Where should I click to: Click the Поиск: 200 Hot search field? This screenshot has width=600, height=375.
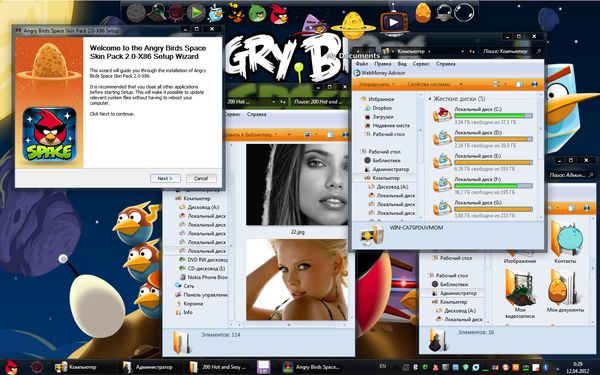tap(319, 102)
